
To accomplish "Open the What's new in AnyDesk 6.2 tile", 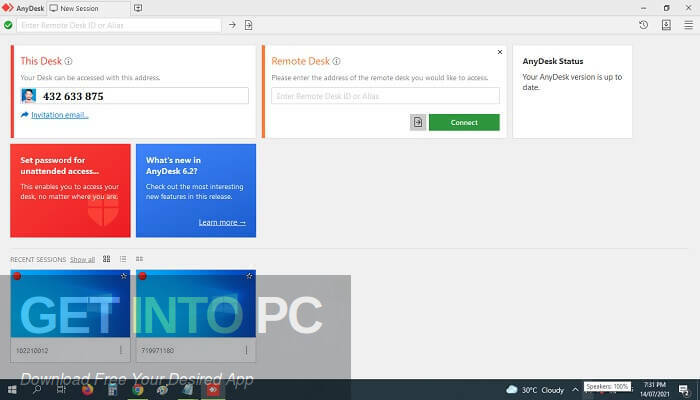I will [196, 190].
